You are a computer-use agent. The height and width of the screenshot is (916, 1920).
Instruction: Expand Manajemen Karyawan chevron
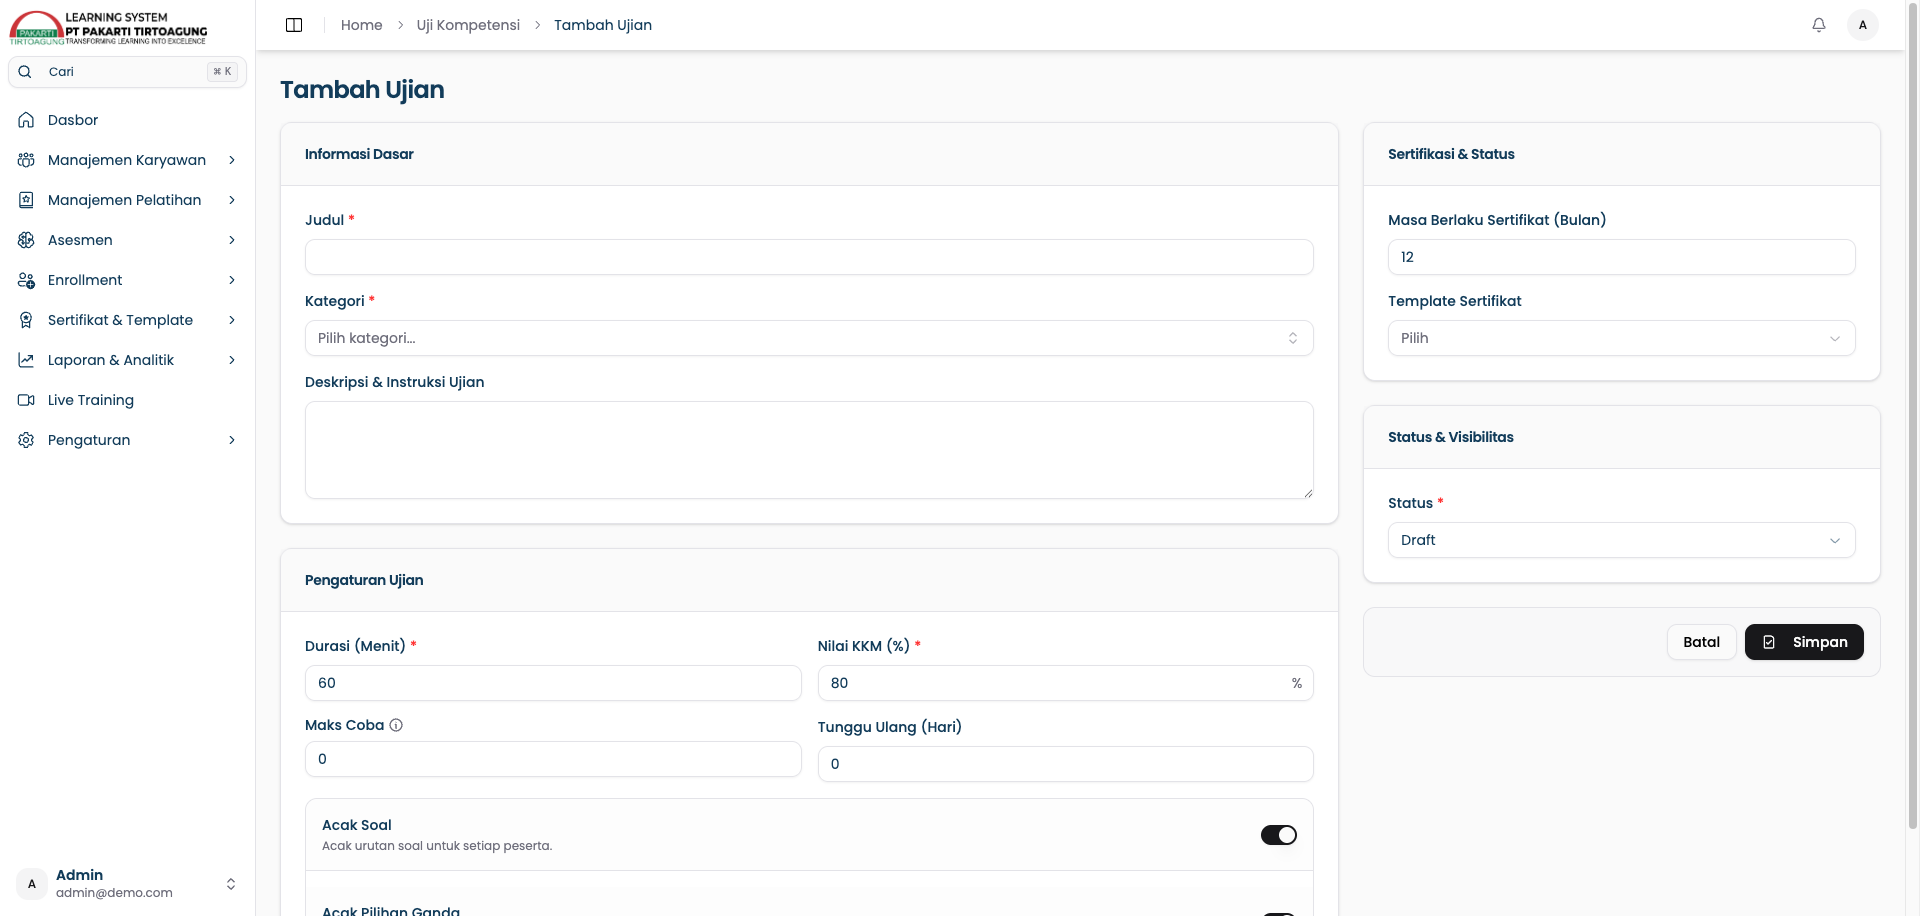tap(232, 160)
